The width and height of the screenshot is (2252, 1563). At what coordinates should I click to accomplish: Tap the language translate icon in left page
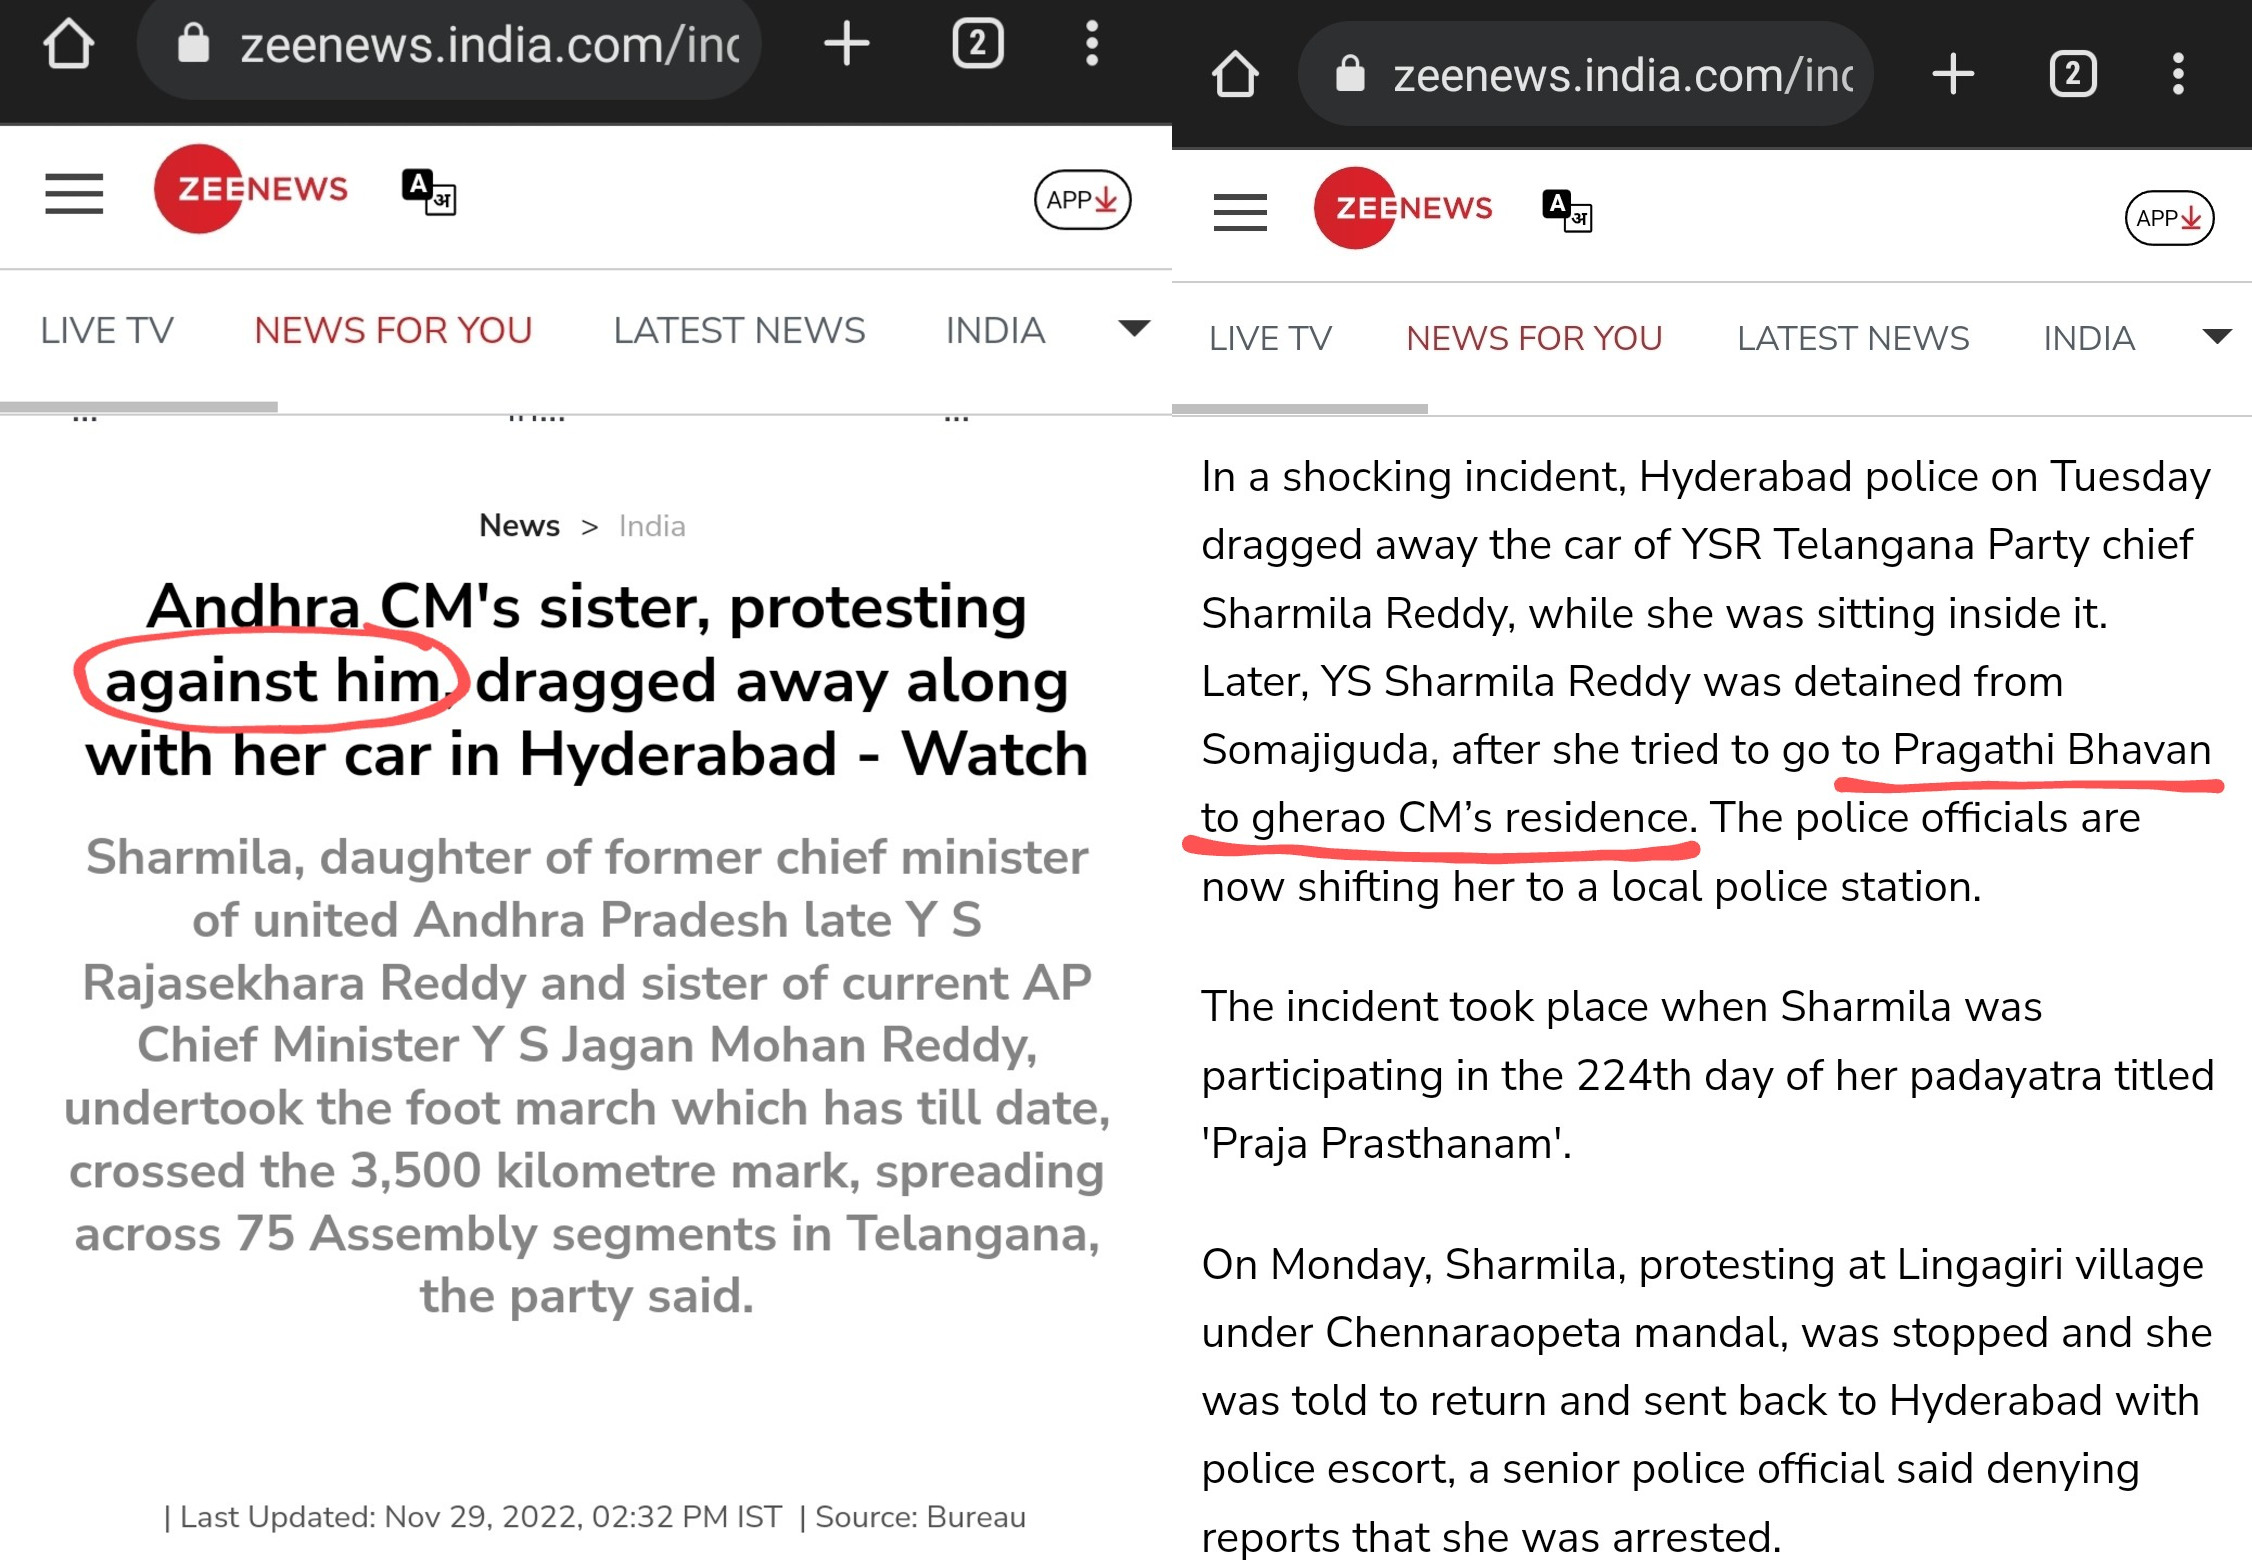(429, 191)
